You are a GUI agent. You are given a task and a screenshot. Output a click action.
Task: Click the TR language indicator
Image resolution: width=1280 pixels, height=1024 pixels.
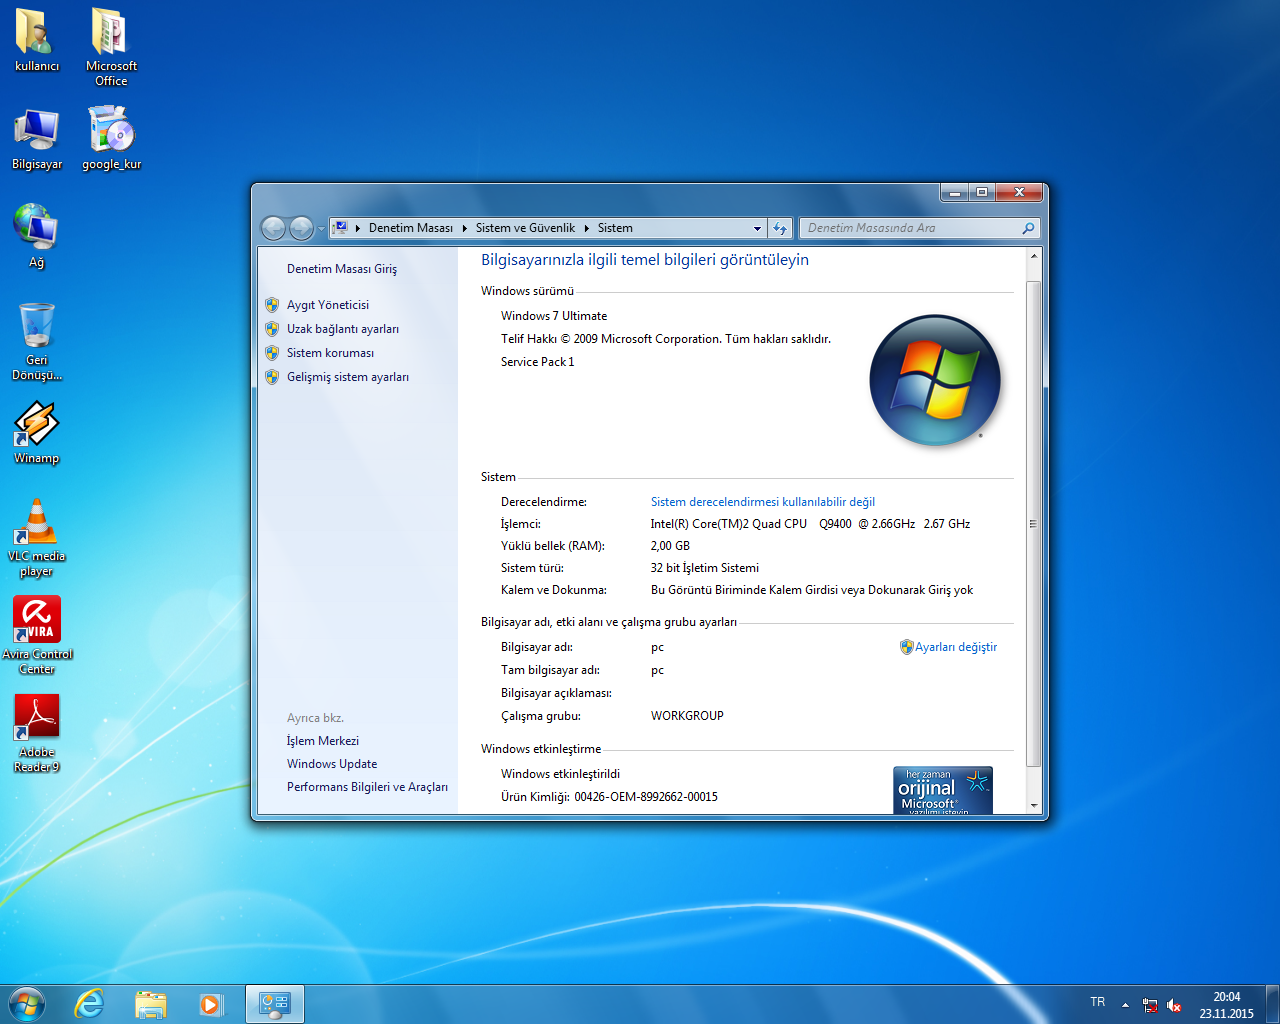pyautogui.click(x=1098, y=1002)
